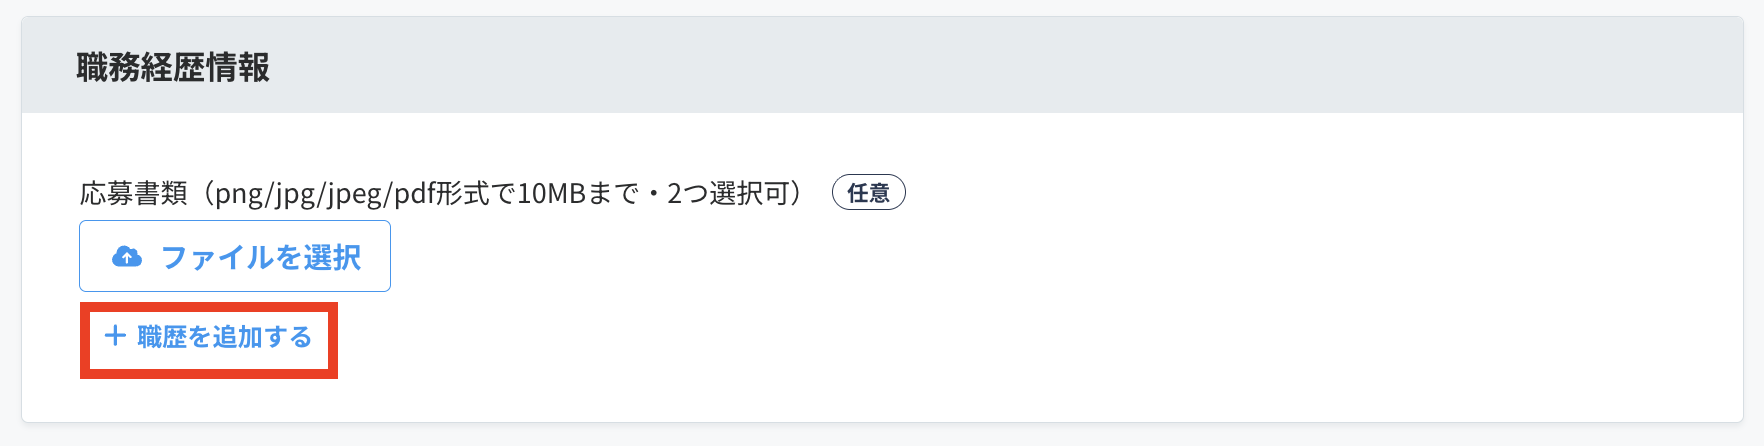Open the file chooser for 応募書類
This screenshot has width=1764, height=446.
[235, 257]
